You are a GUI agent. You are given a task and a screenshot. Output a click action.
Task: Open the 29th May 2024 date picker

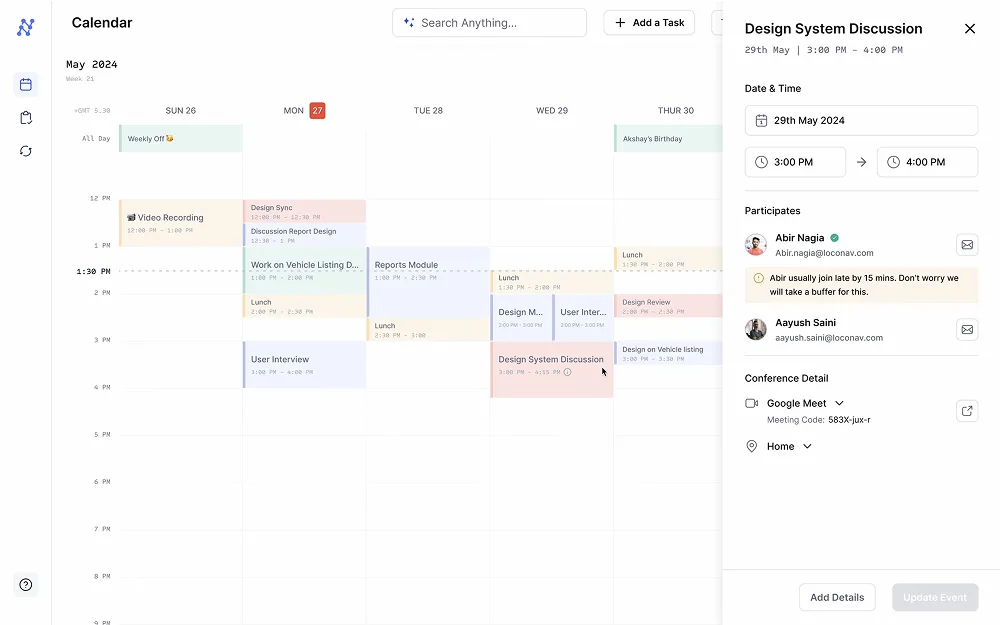point(861,121)
